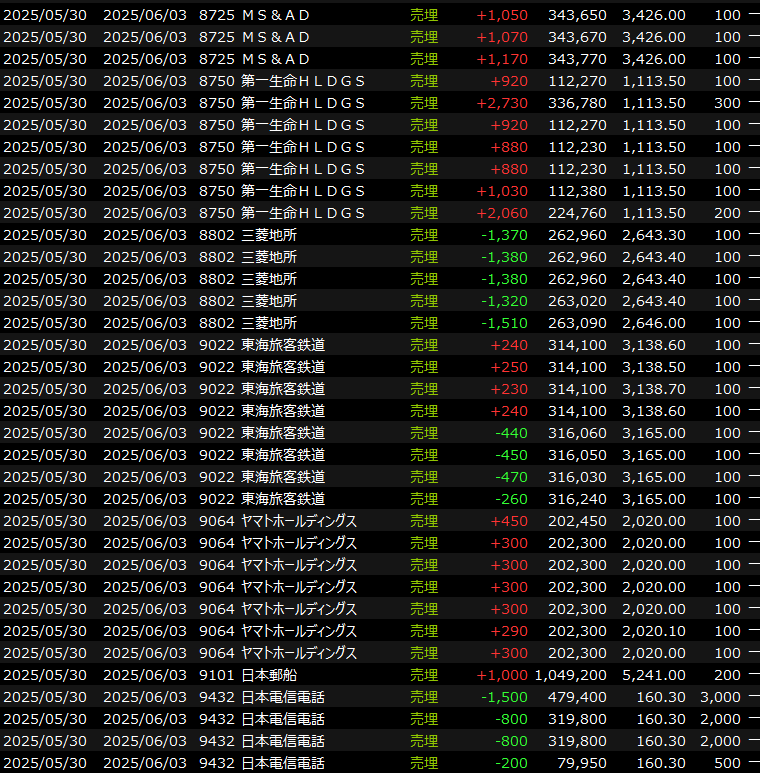760x773 pixels.
Task: Select the 第一生命HLDGS row with +1,030
Action: tap(302, 191)
